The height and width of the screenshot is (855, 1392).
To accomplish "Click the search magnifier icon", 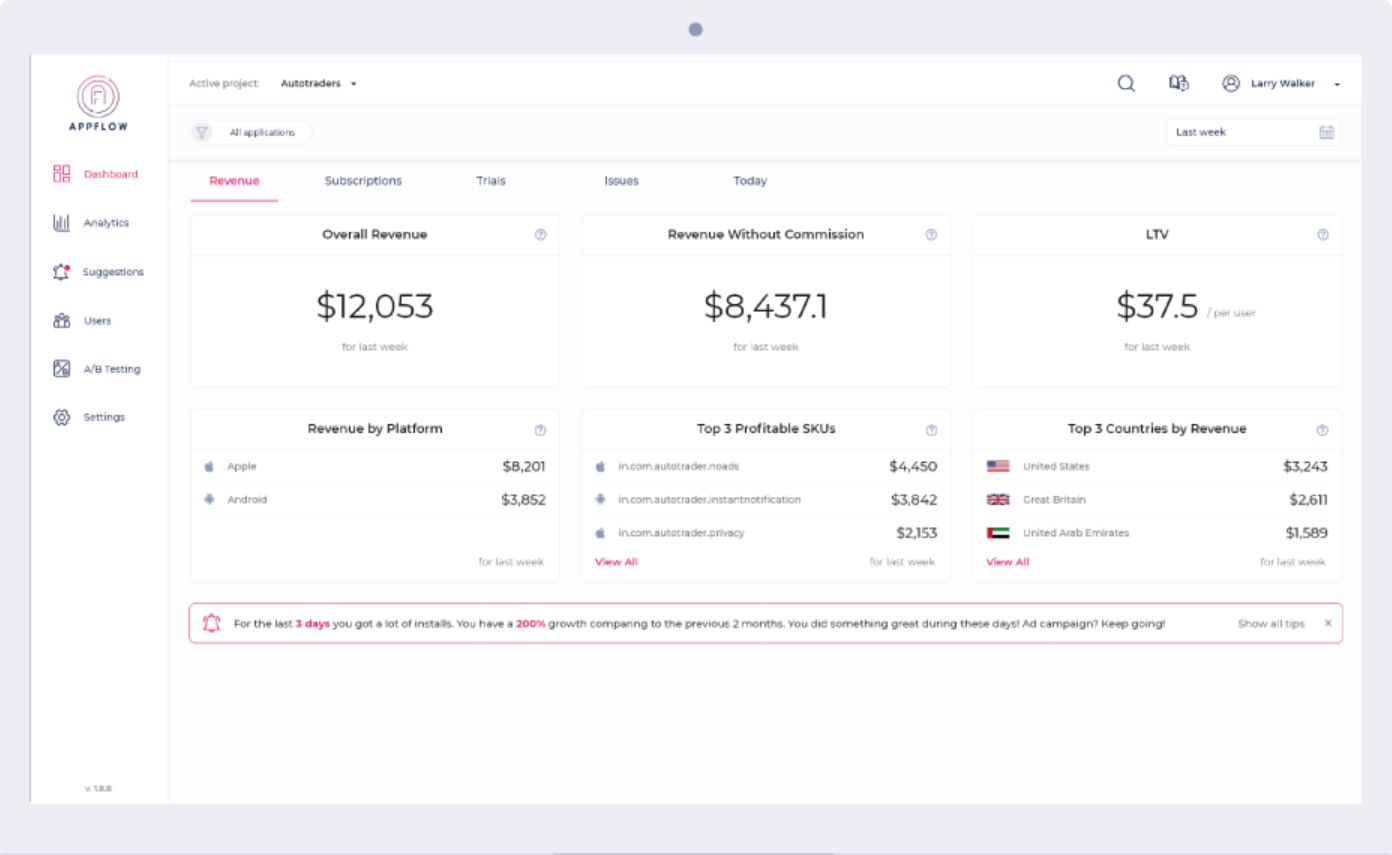I will (1126, 84).
